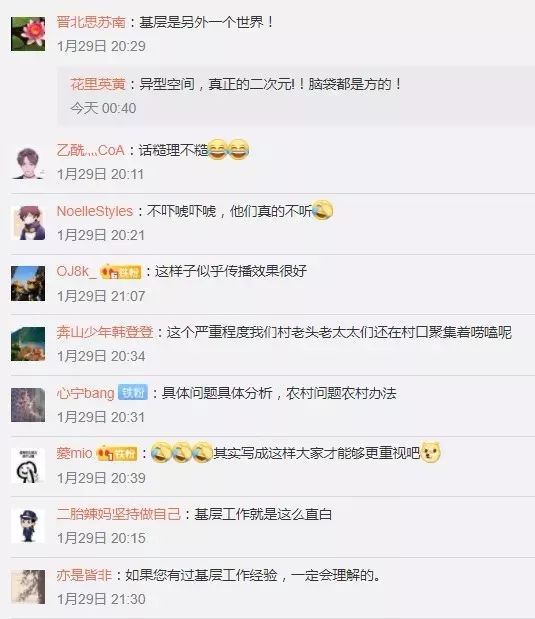Open the 心宁bang profile link
Viewport: 535px width, 619px height.
(86, 393)
